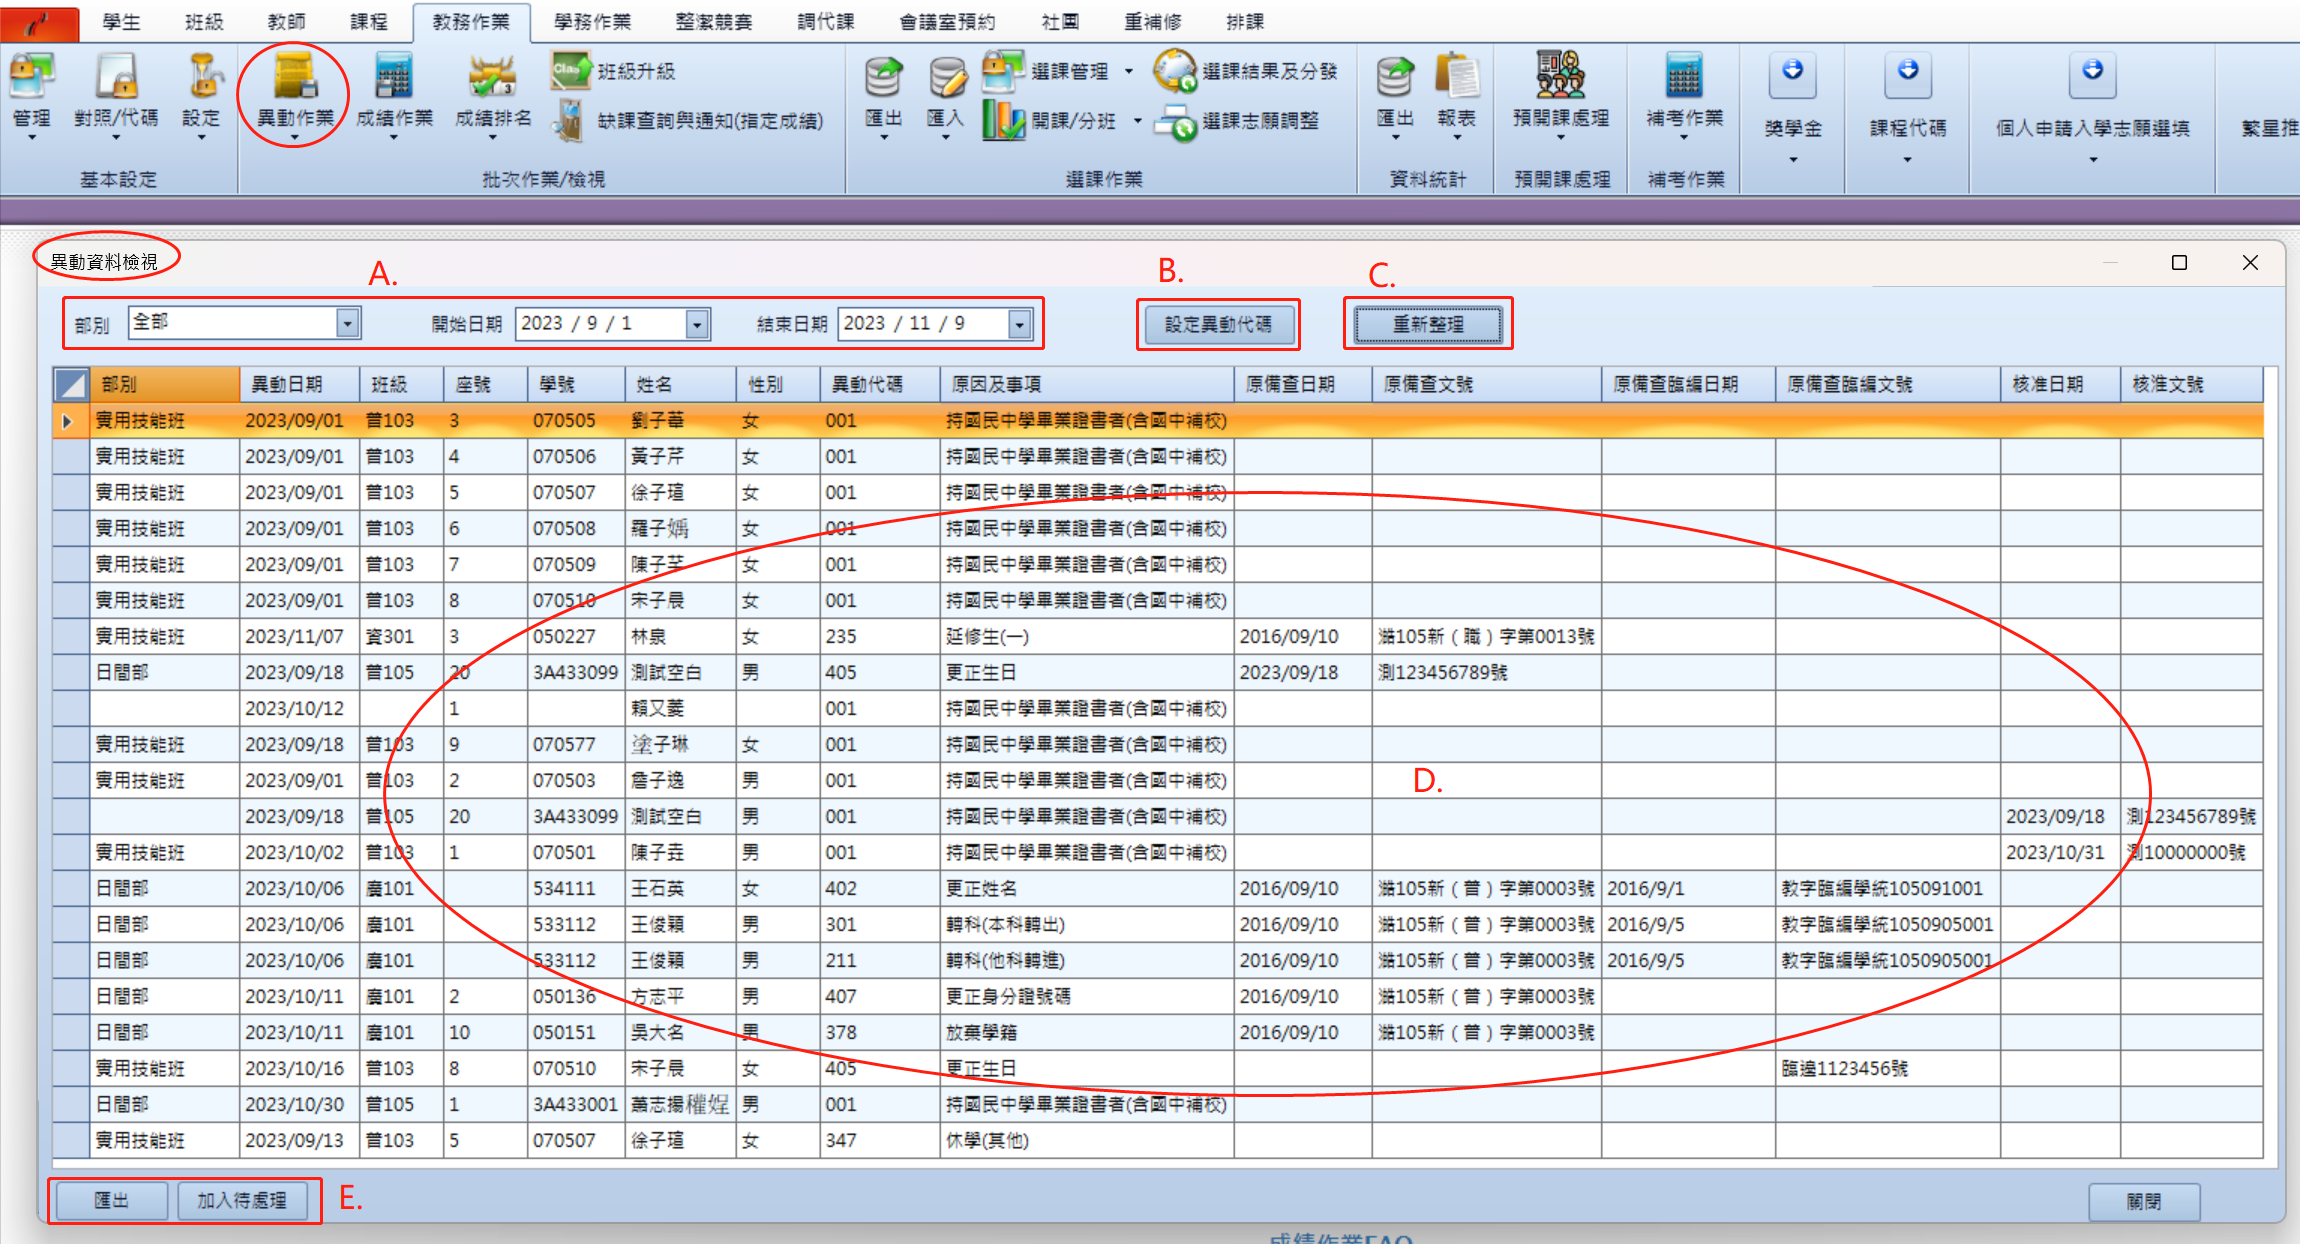
Task: Sort by 異動日期 column header
Action: pos(299,384)
